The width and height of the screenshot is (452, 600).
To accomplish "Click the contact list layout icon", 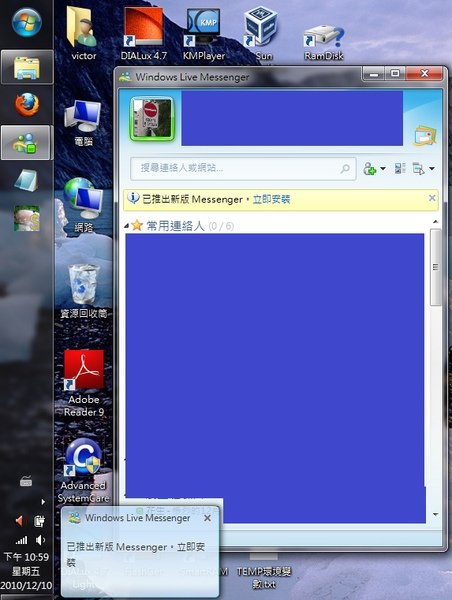I will tap(400, 168).
